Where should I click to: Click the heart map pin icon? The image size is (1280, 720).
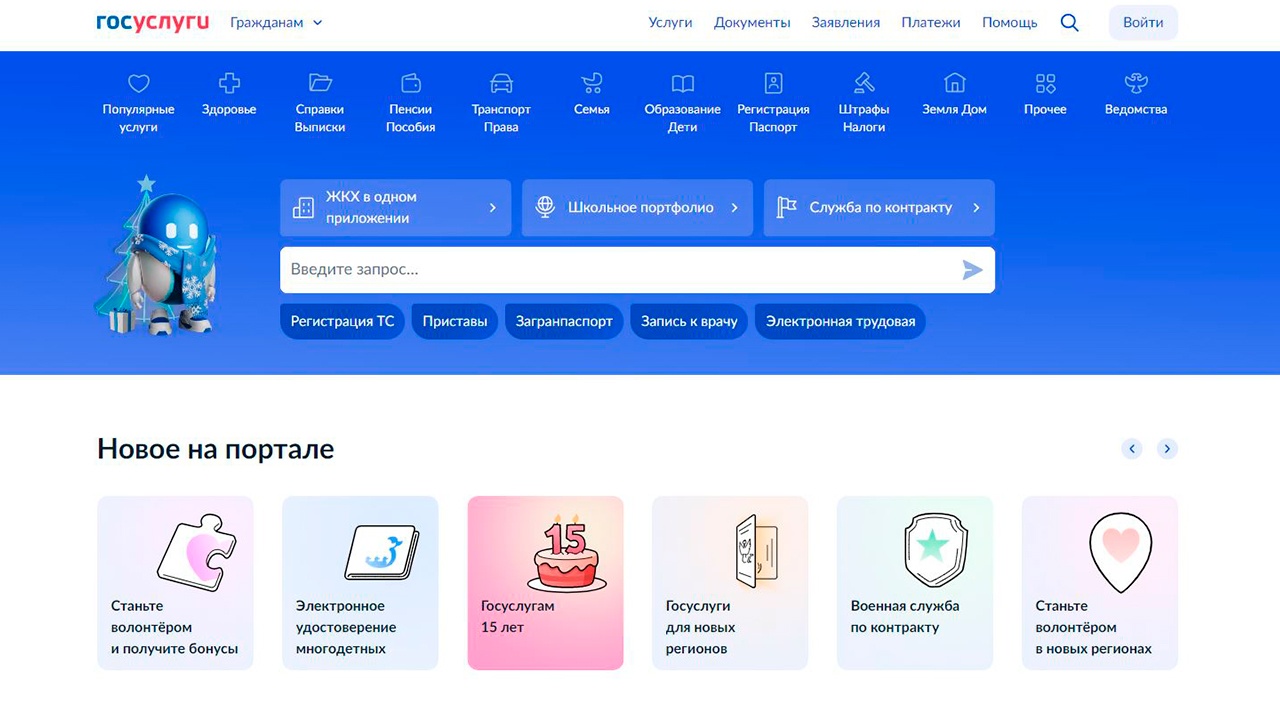pos(1120,553)
